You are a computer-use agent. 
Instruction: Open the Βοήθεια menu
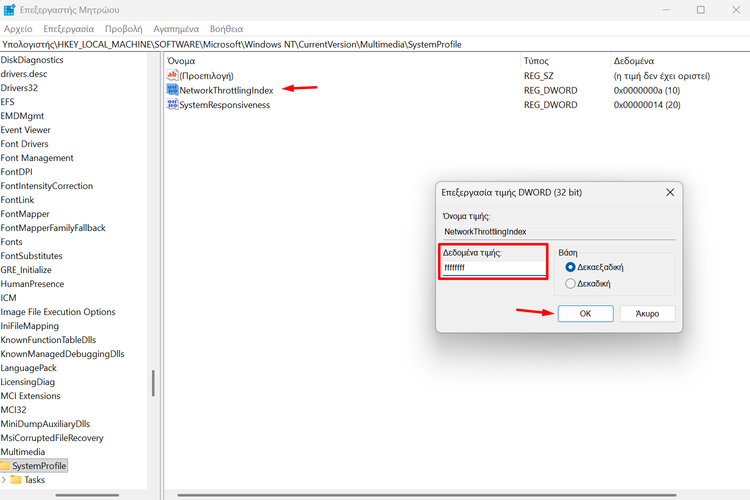[x=226, y=29]
